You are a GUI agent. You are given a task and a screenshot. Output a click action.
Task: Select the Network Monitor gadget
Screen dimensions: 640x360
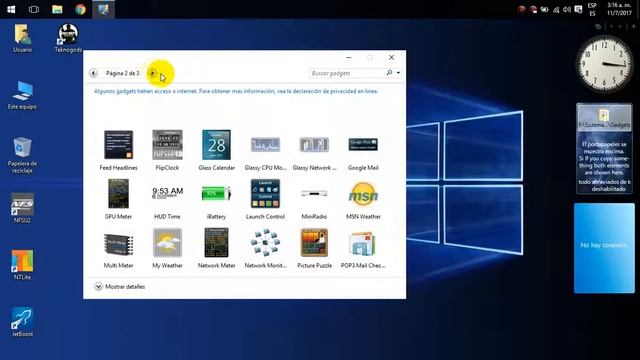click(x=265, y=248)
